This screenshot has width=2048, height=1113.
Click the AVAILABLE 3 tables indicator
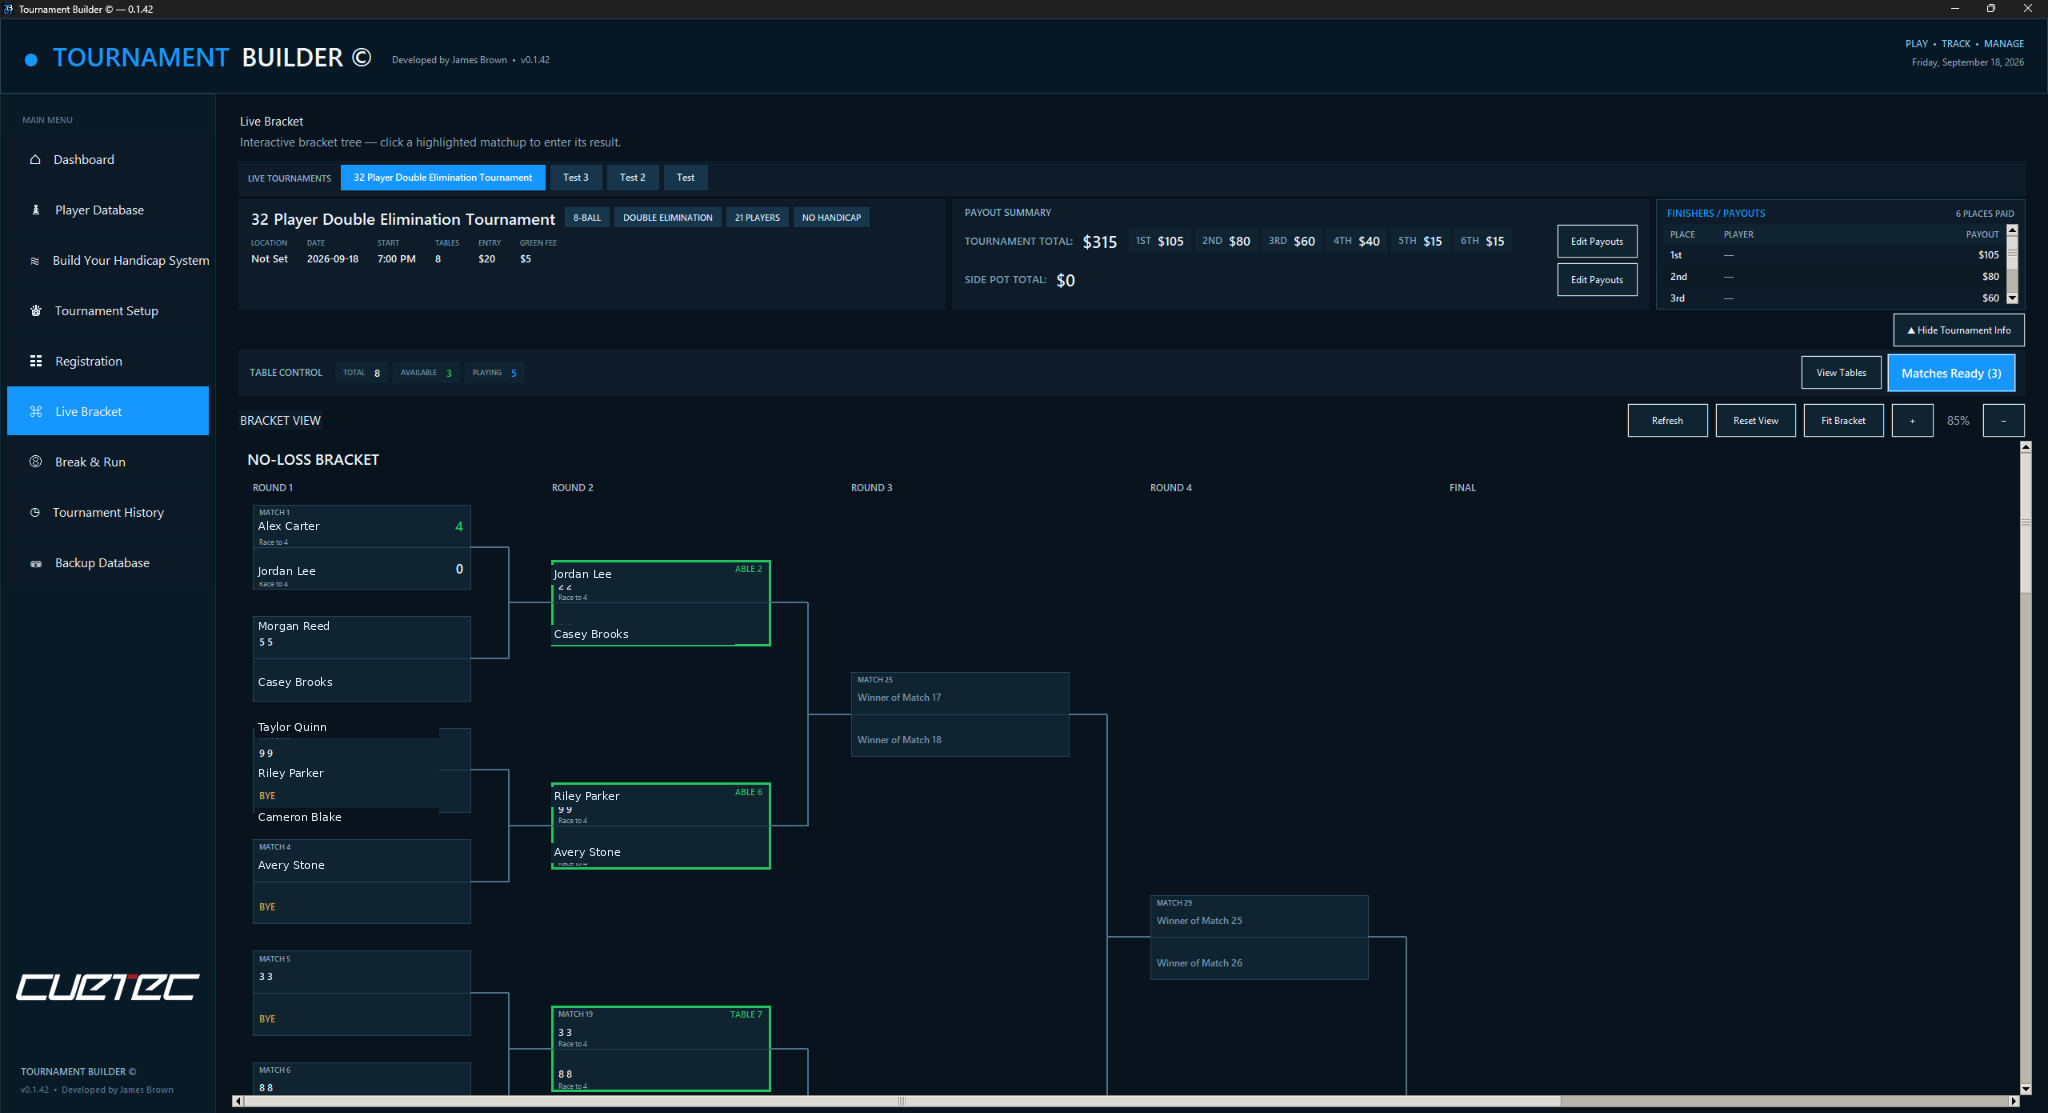coord(426,373)
